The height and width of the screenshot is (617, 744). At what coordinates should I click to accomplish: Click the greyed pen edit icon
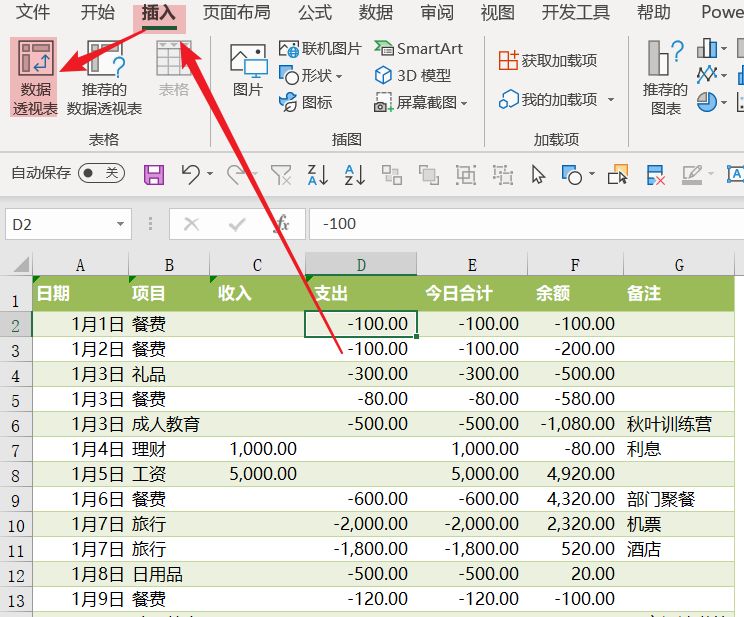coord(692,175)
